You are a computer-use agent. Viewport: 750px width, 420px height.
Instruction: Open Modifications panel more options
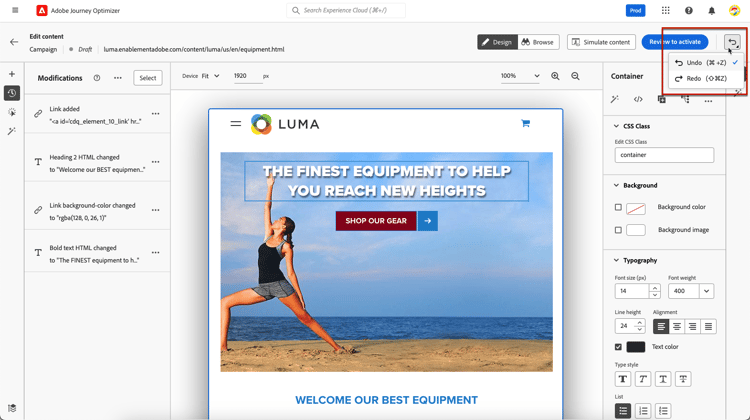pyautogui.click(x=118, y=78)
